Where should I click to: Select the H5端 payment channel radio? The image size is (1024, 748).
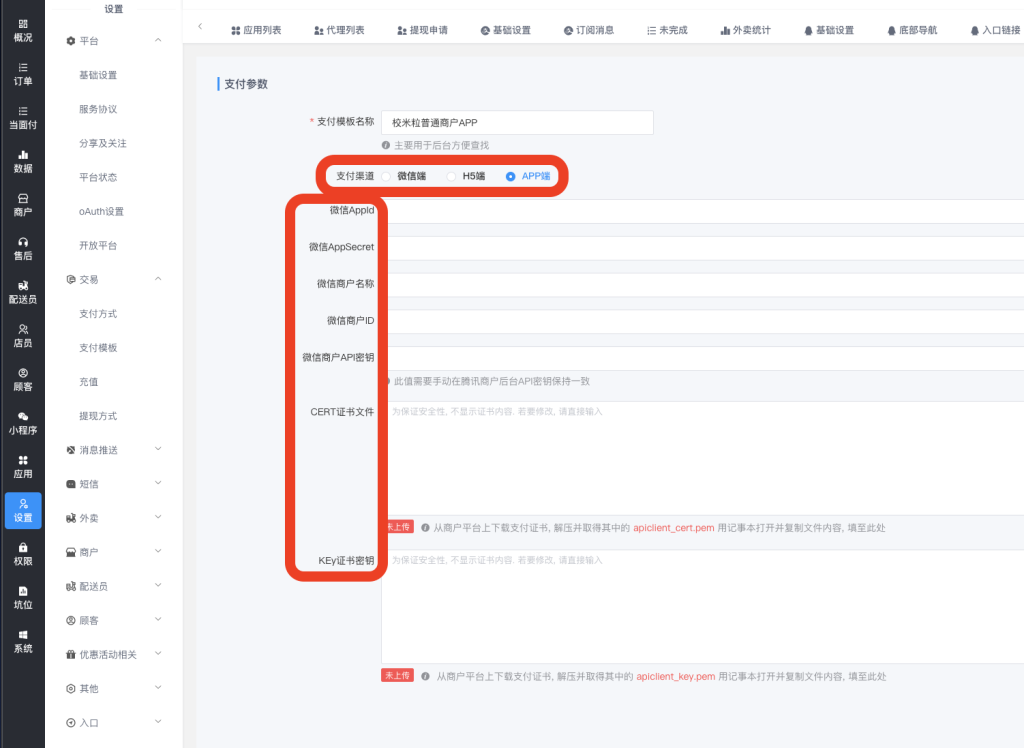[452, 176]
